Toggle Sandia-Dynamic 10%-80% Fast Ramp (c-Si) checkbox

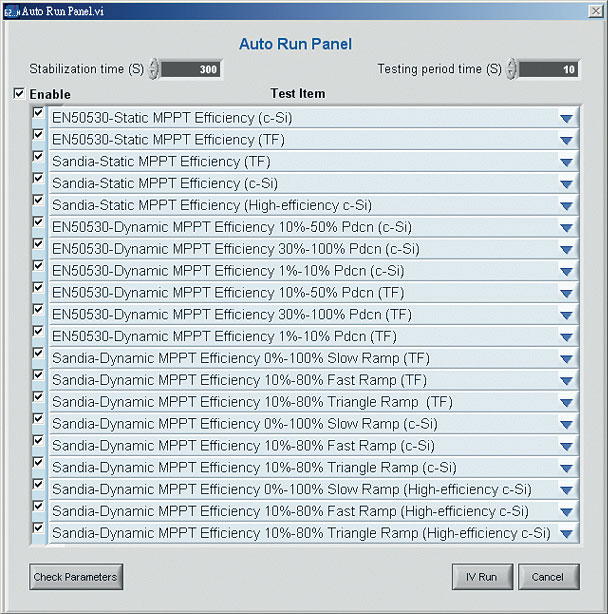tap(38, 441)
